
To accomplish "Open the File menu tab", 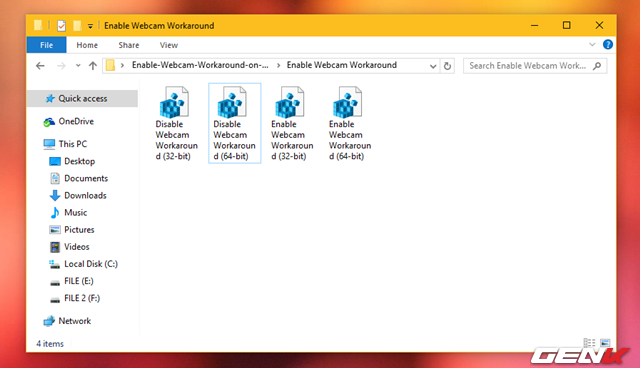I will coord(47,45).
